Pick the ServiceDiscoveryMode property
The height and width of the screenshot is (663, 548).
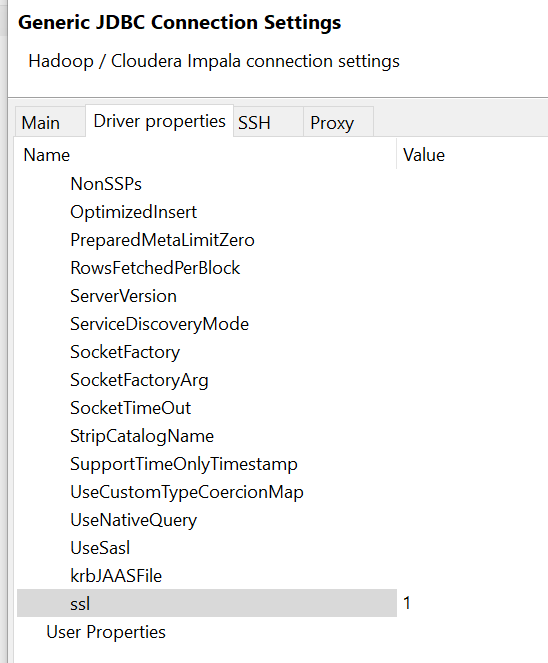pyautogui.click(x=159, y=324)
